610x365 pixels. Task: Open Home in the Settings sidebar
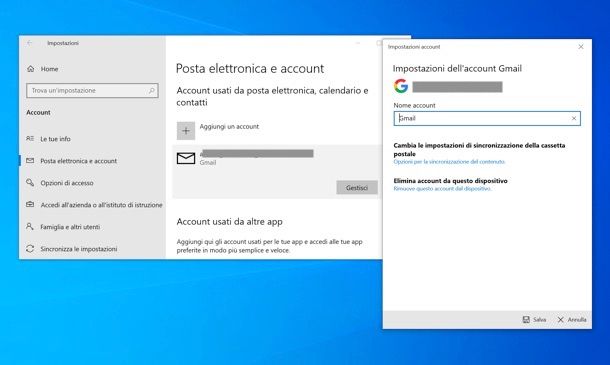click(49, 69)
